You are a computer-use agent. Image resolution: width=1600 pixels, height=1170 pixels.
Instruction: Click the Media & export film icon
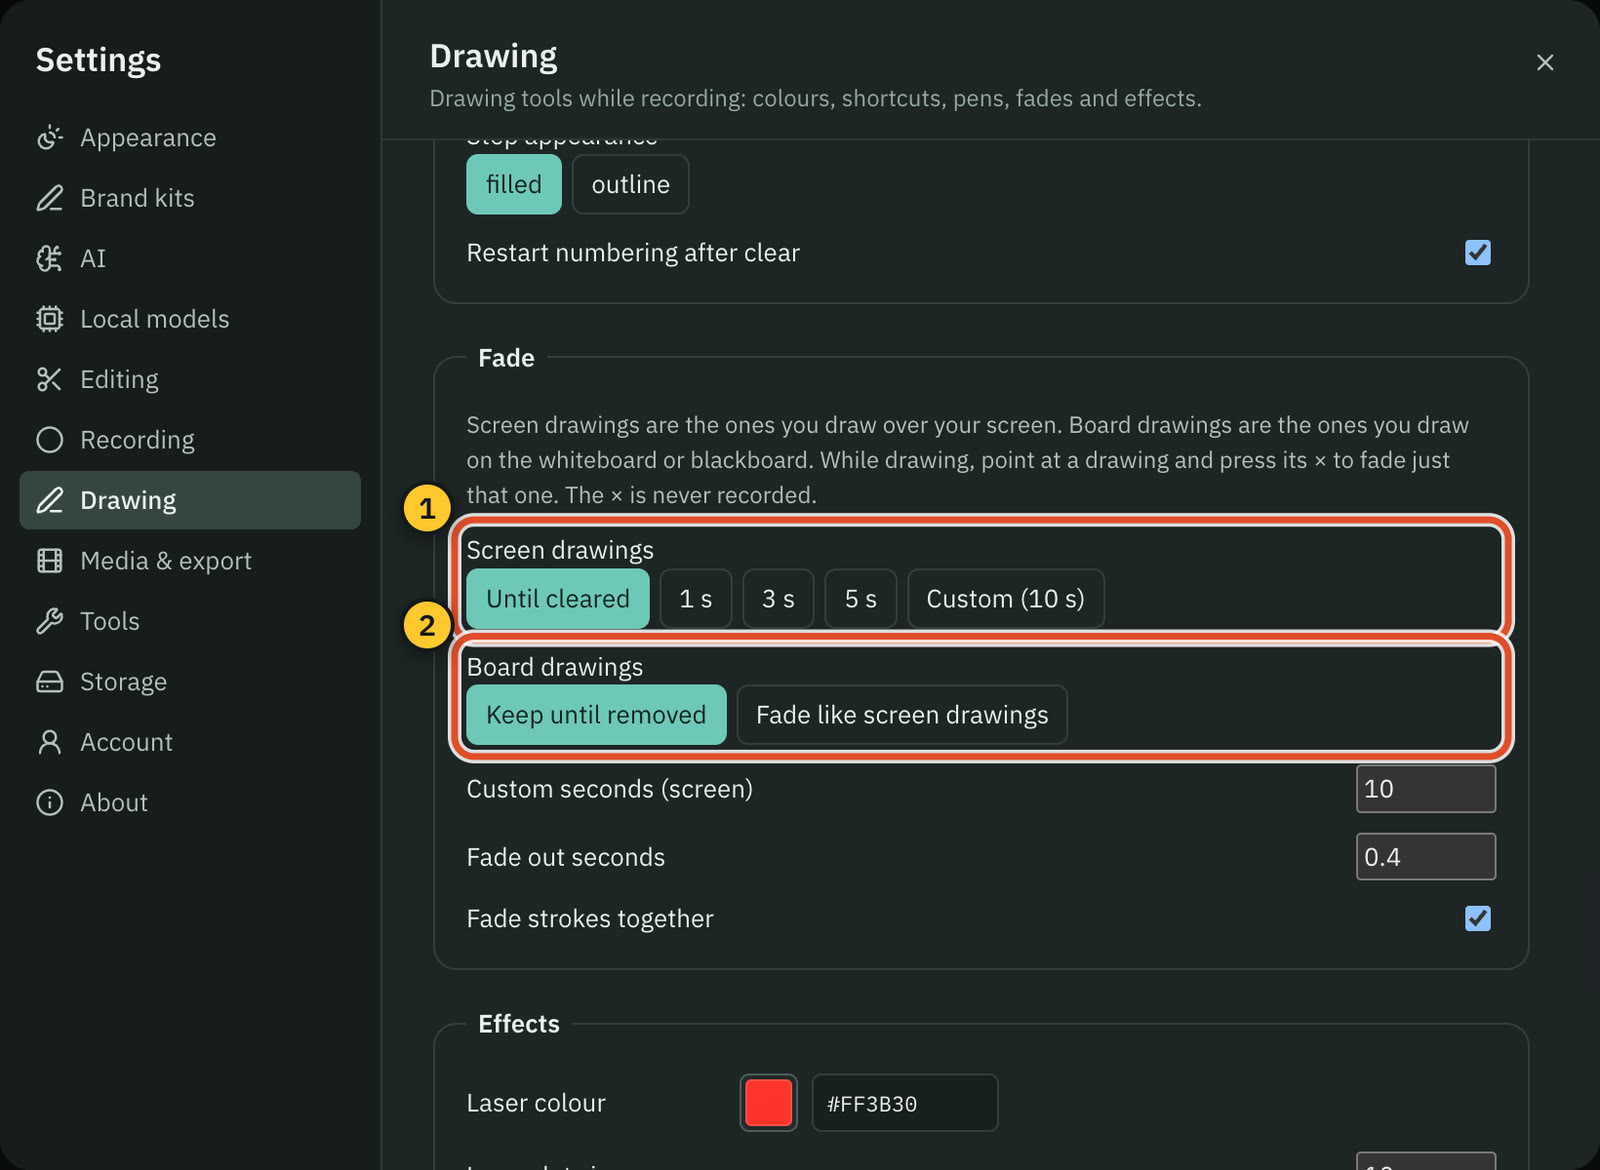coord(50,561)
